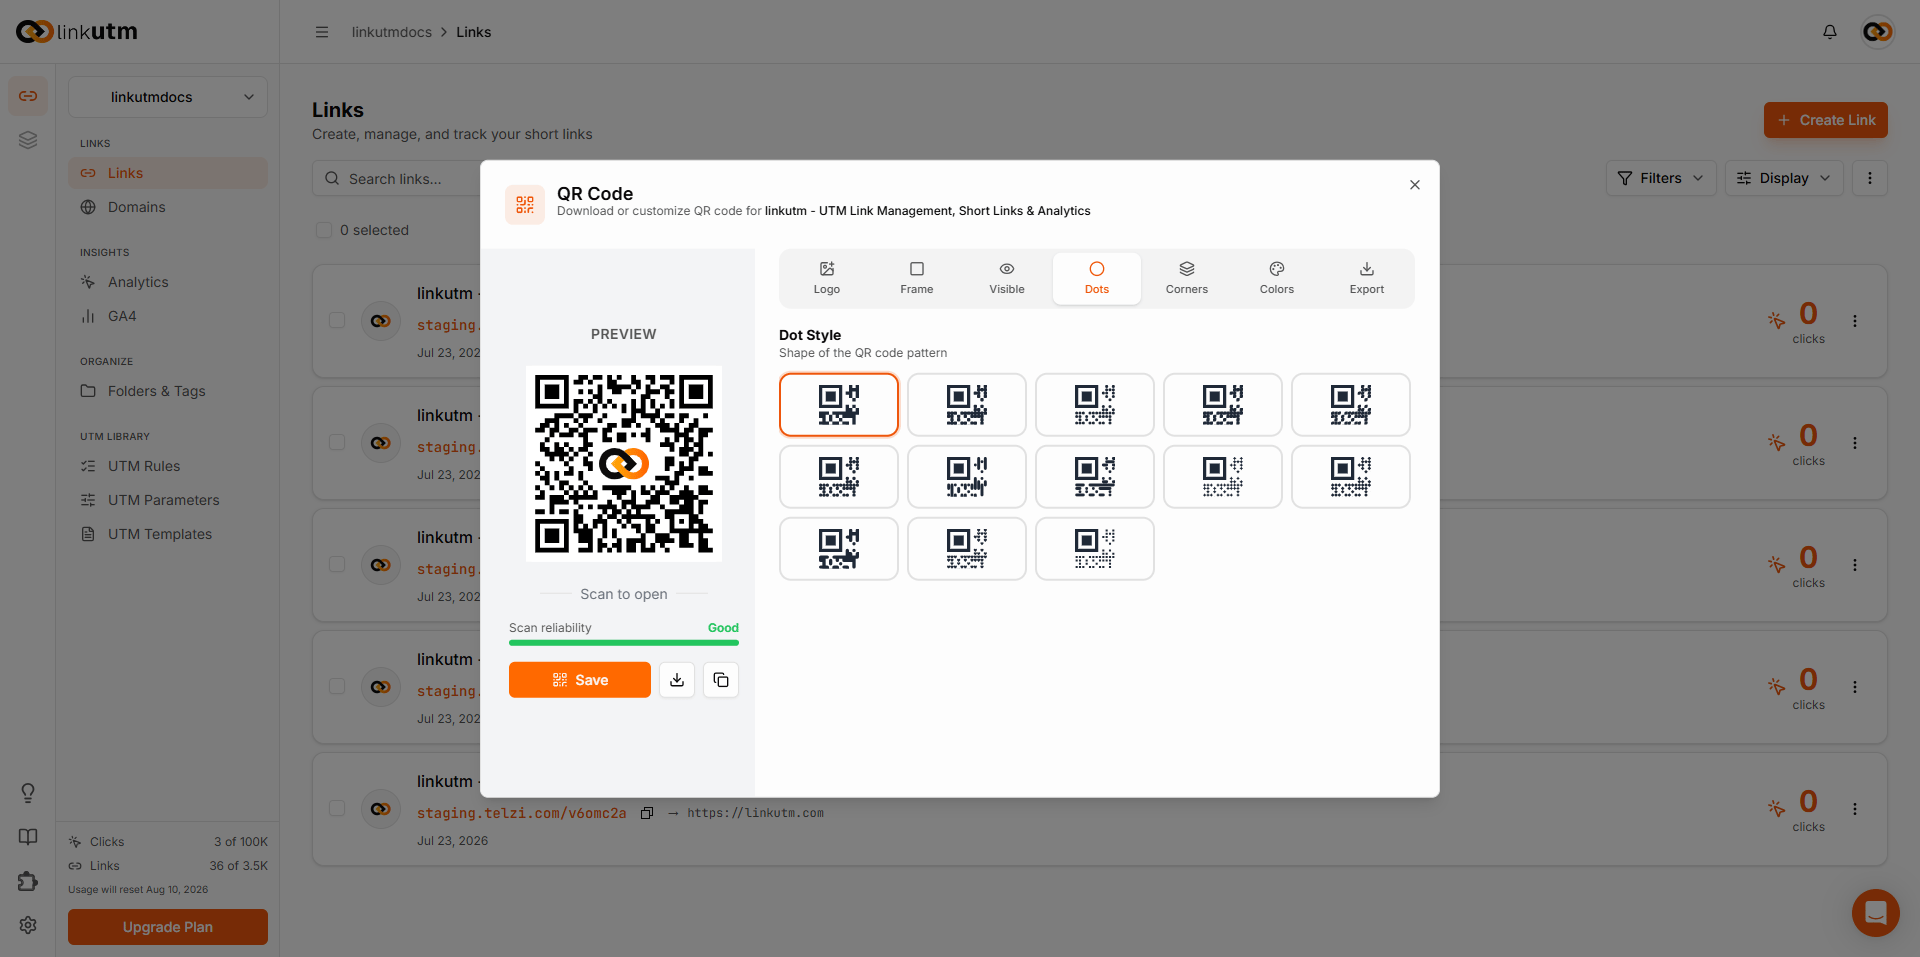Open UTM Parameters
This screenshot has width=1920, height=957.
pyautogui.click(x=168, y=500)
